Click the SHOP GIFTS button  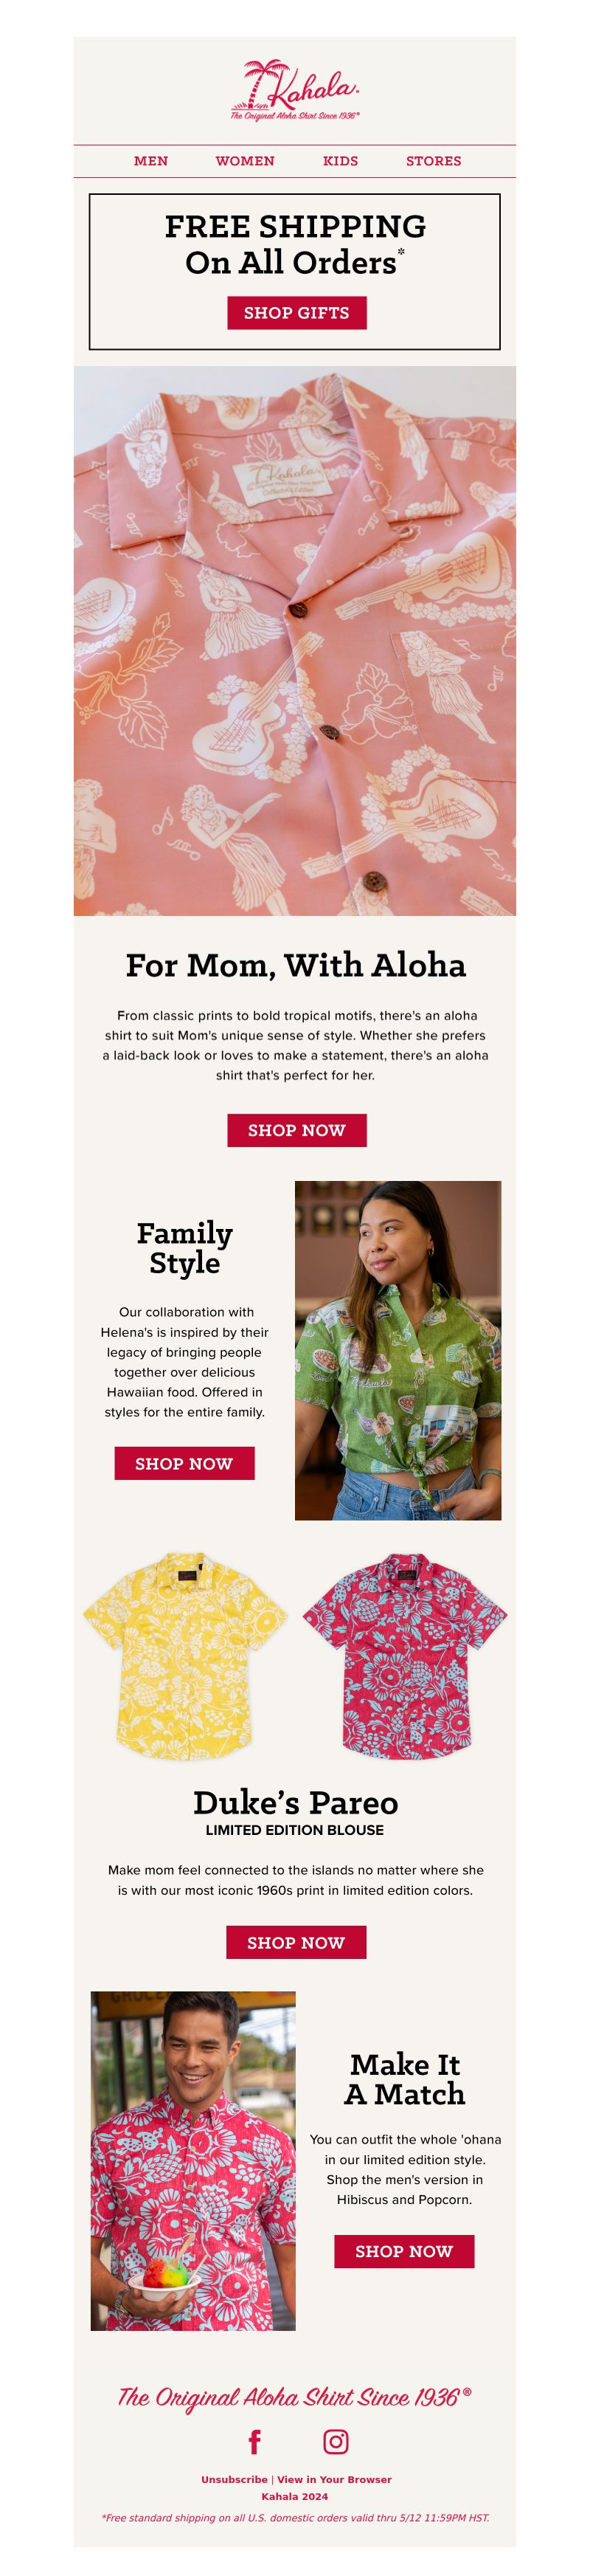(297, 313)
